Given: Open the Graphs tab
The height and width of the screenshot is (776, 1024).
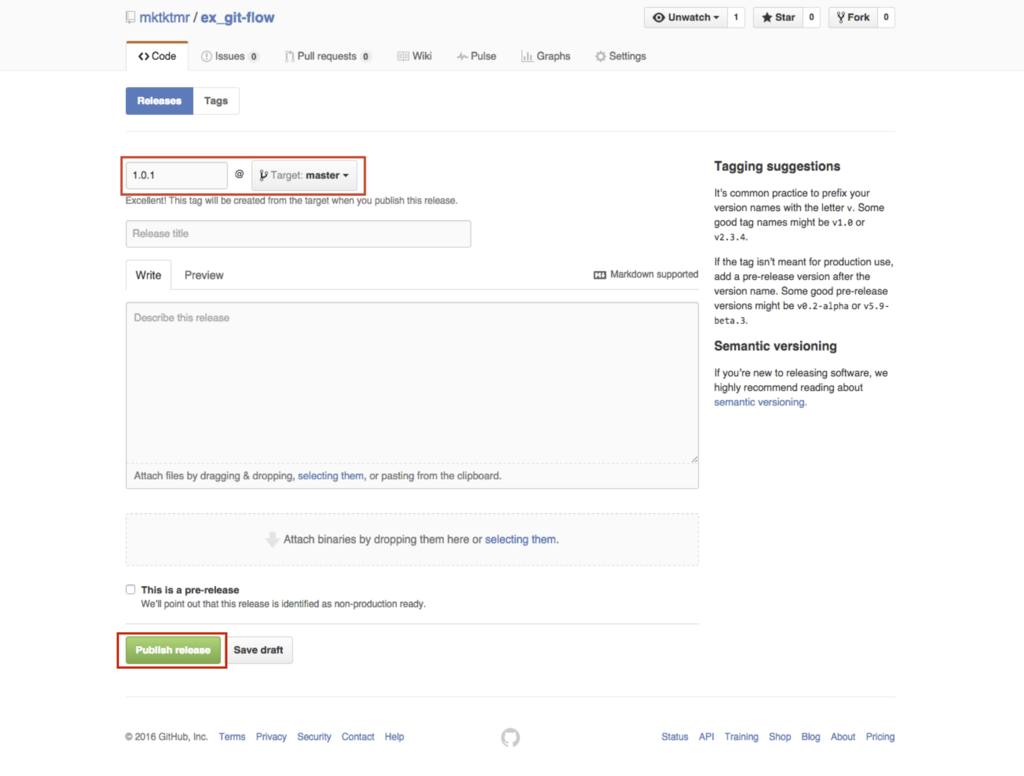Looking at the screenshot, I should (x=545, y=56).
